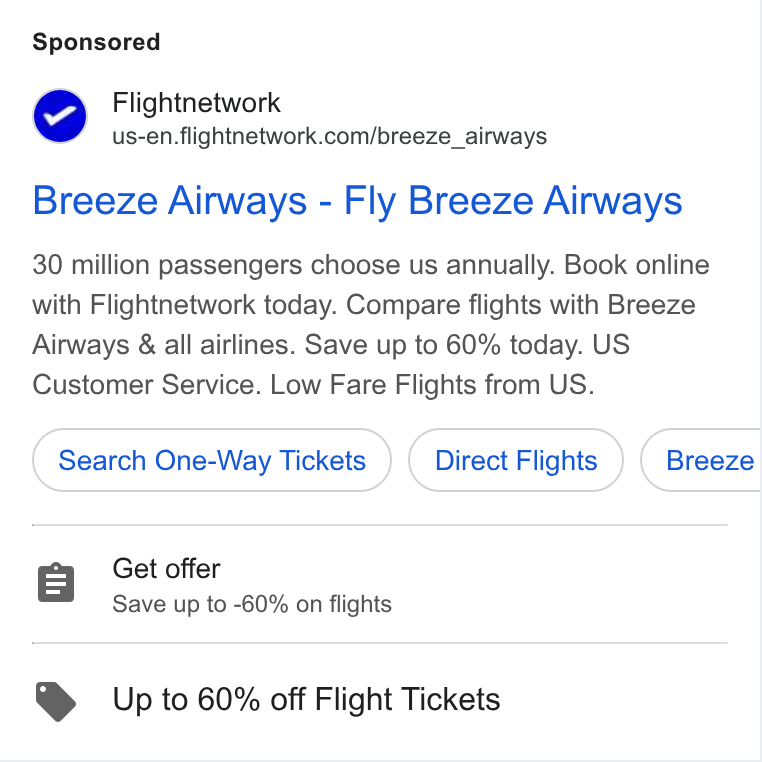This screenshot has width=762, height=762.
Task: Click the Flightnetwork advertiser name
Action: 196,103
